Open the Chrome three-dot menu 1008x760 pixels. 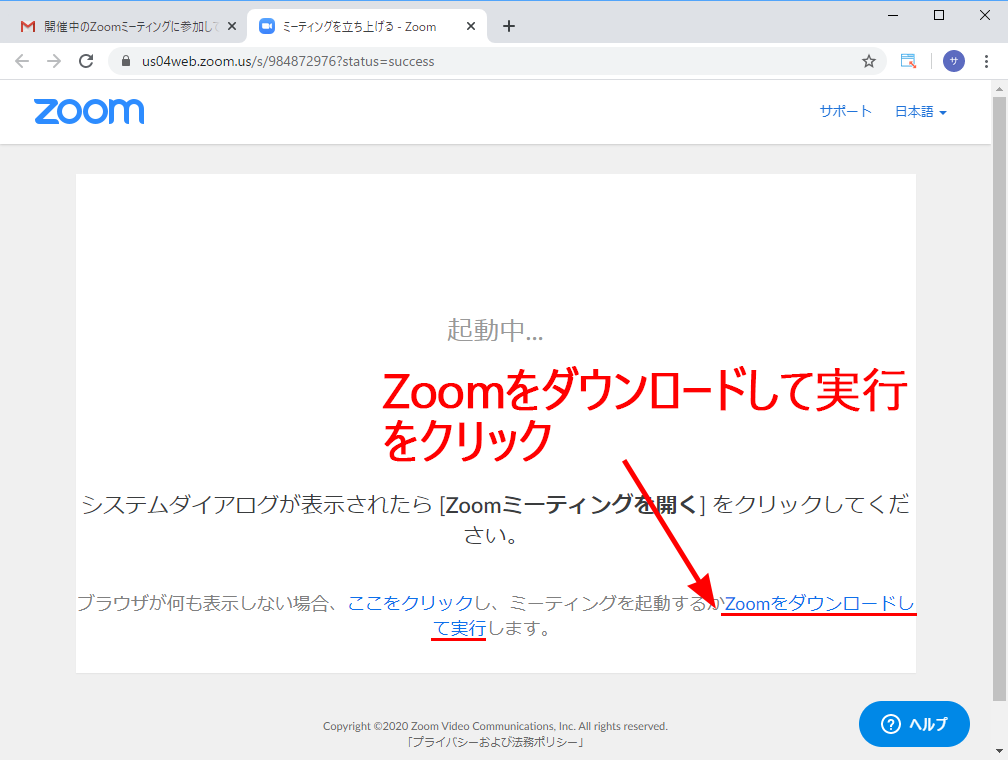click(x=988, y=61)
